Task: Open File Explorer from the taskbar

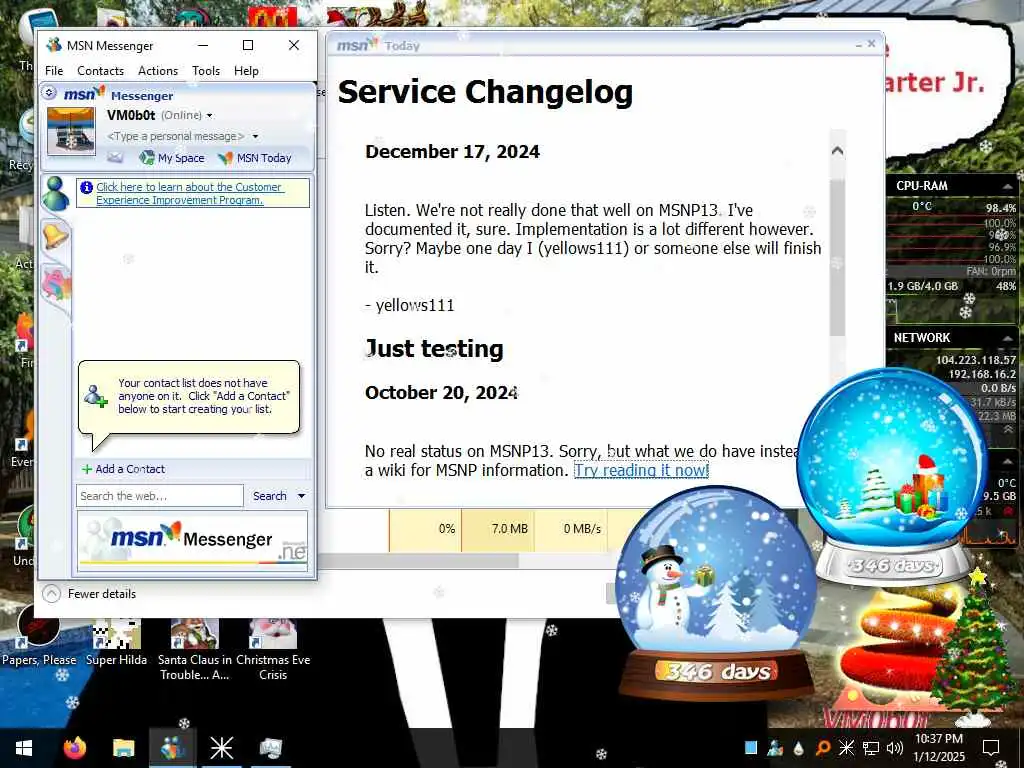Action: pos(123,748)
